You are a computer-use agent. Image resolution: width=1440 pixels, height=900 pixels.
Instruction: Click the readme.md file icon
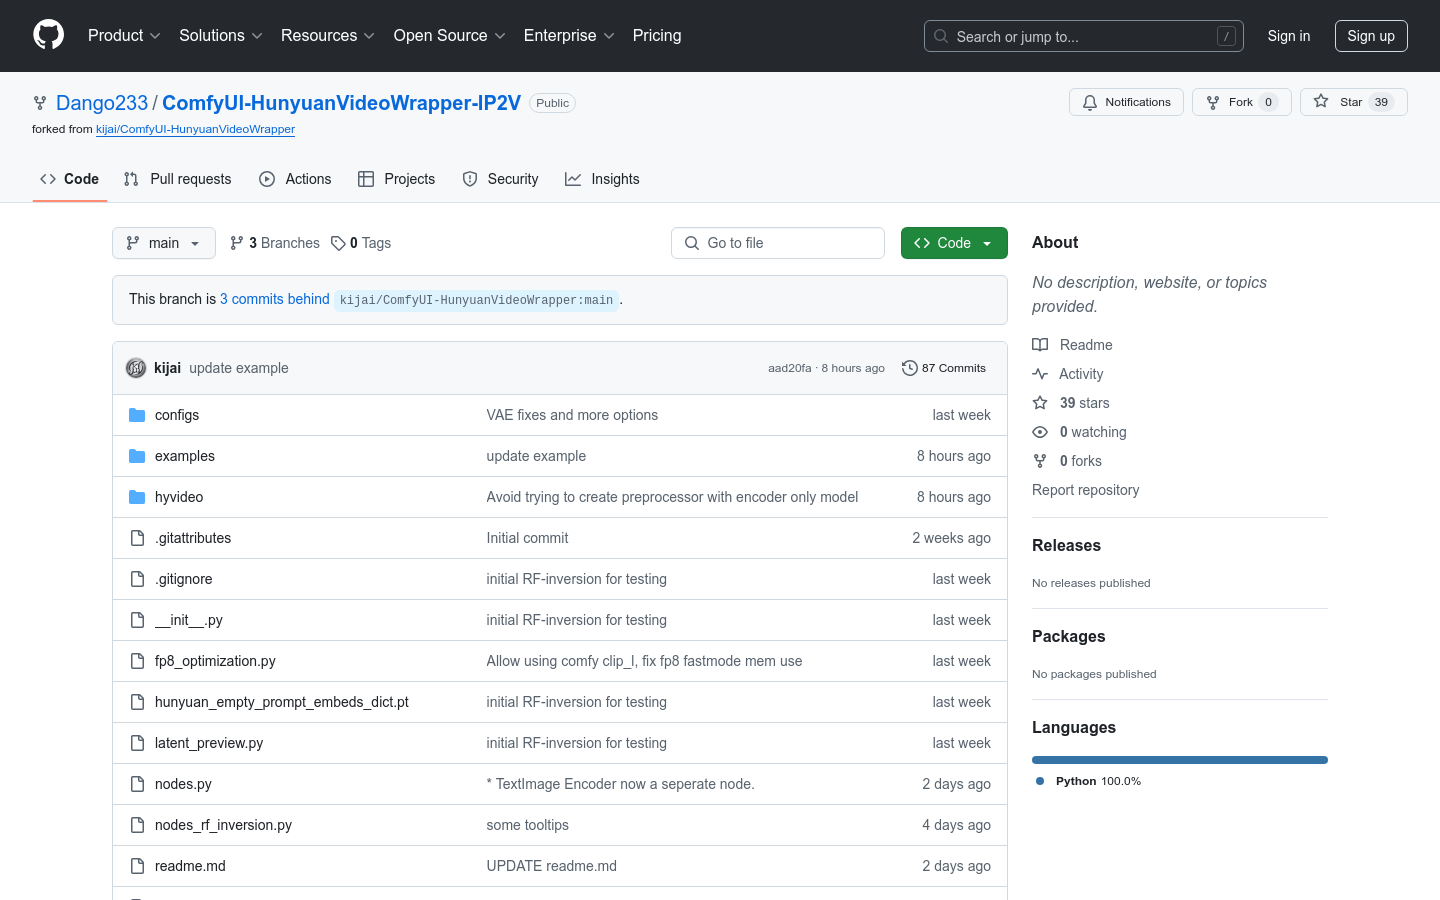click(137, 866)
